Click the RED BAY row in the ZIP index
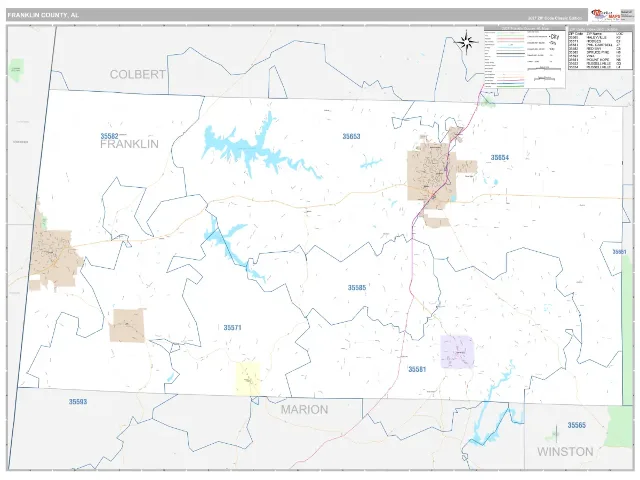The image size is (640, 480). pyautogui.click(x=595, y=49)
